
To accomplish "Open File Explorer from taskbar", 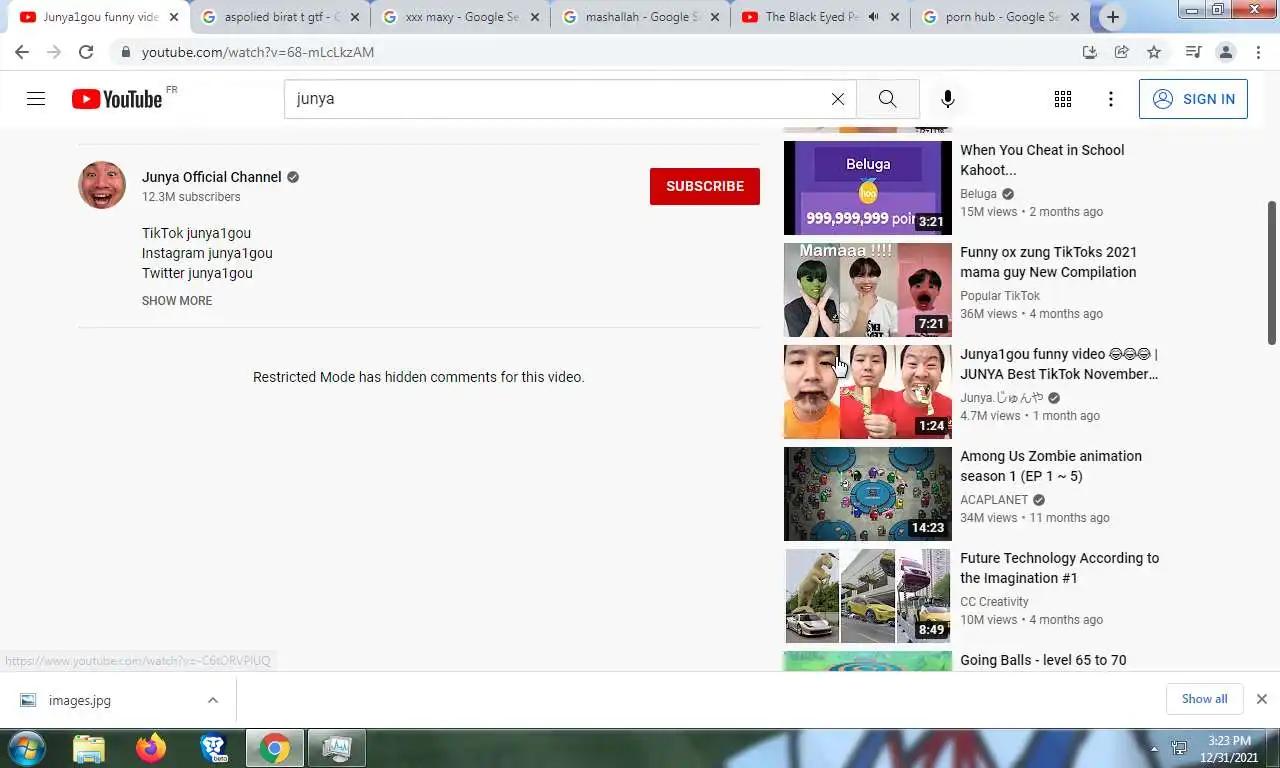I will click(x=89, y=748).
